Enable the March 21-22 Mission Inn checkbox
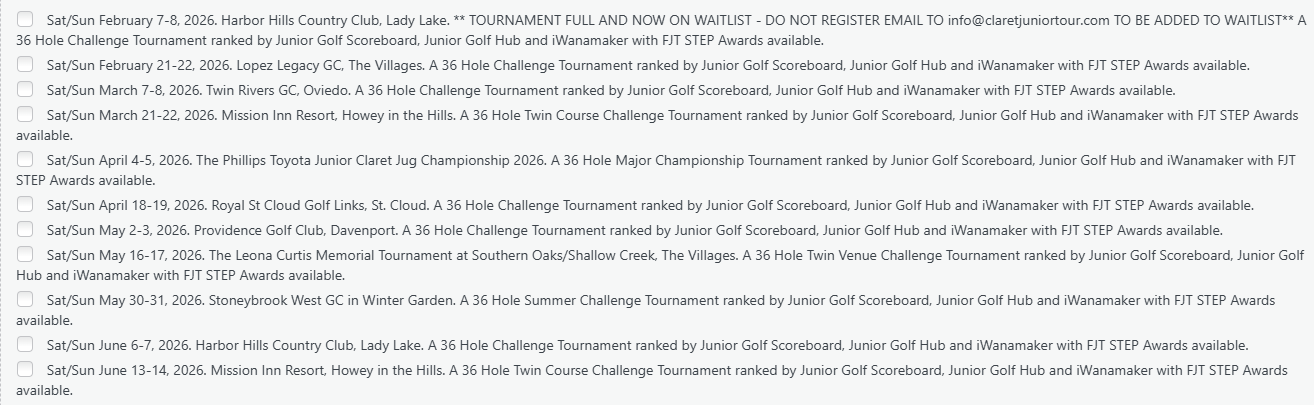Screen dimensions: 1314x405 coord(25,115)
